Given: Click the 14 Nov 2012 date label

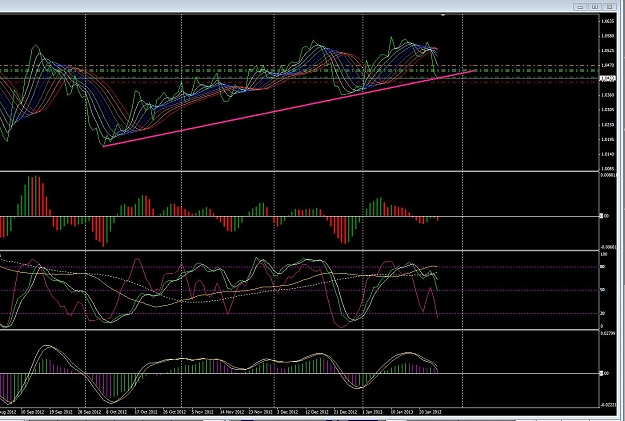Looking at the screenshot, I should coord(232,412).
